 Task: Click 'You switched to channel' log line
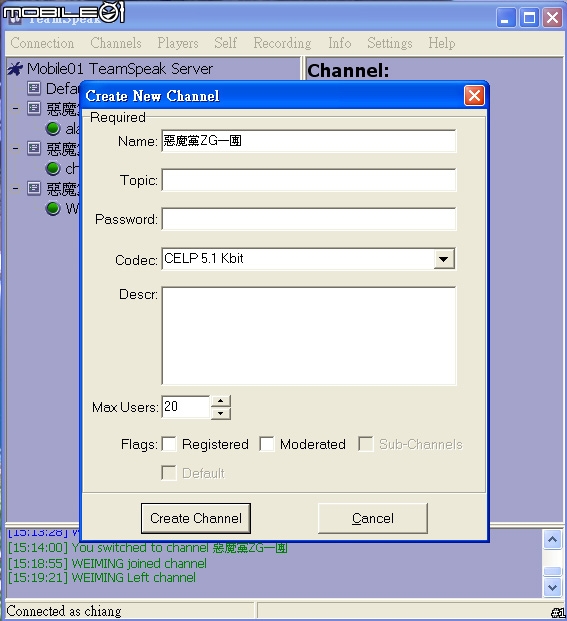click(148, 548)
